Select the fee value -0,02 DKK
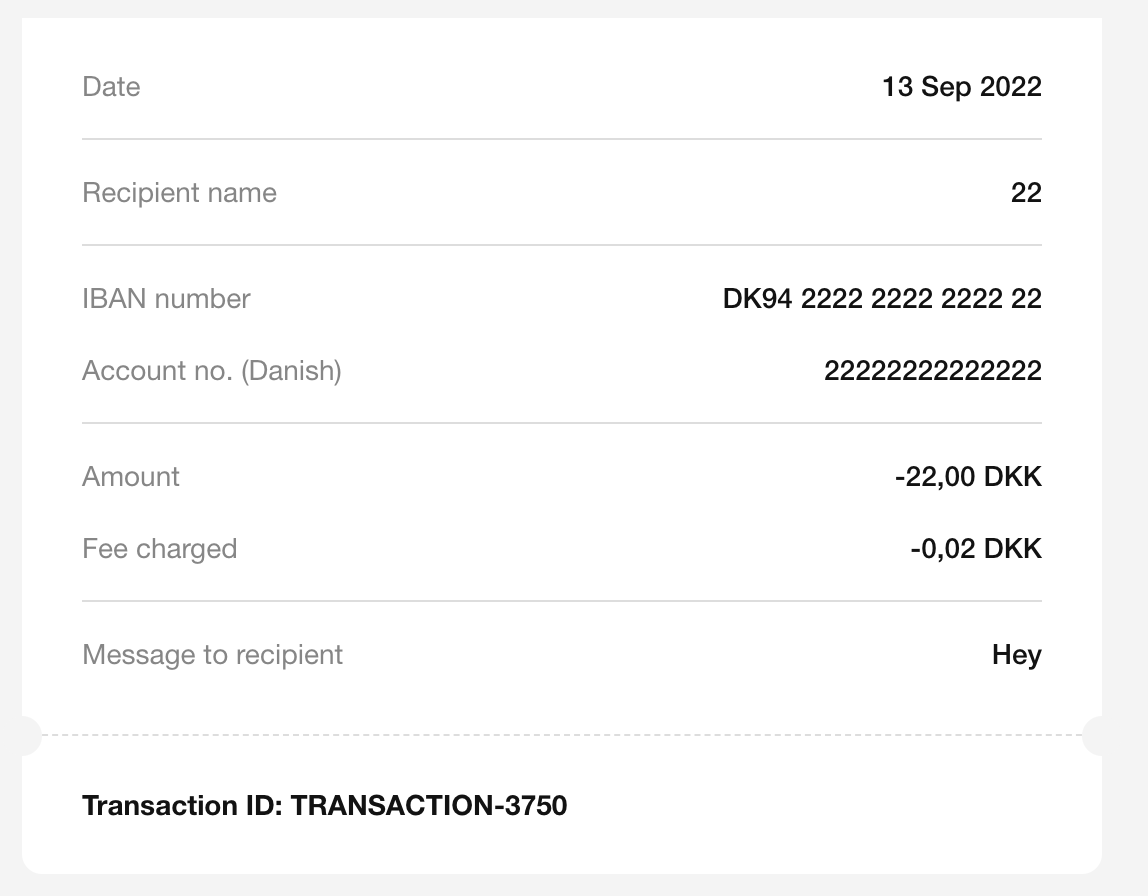The height and width of the screenshot is (896, 1148). [x=976, y=549]
